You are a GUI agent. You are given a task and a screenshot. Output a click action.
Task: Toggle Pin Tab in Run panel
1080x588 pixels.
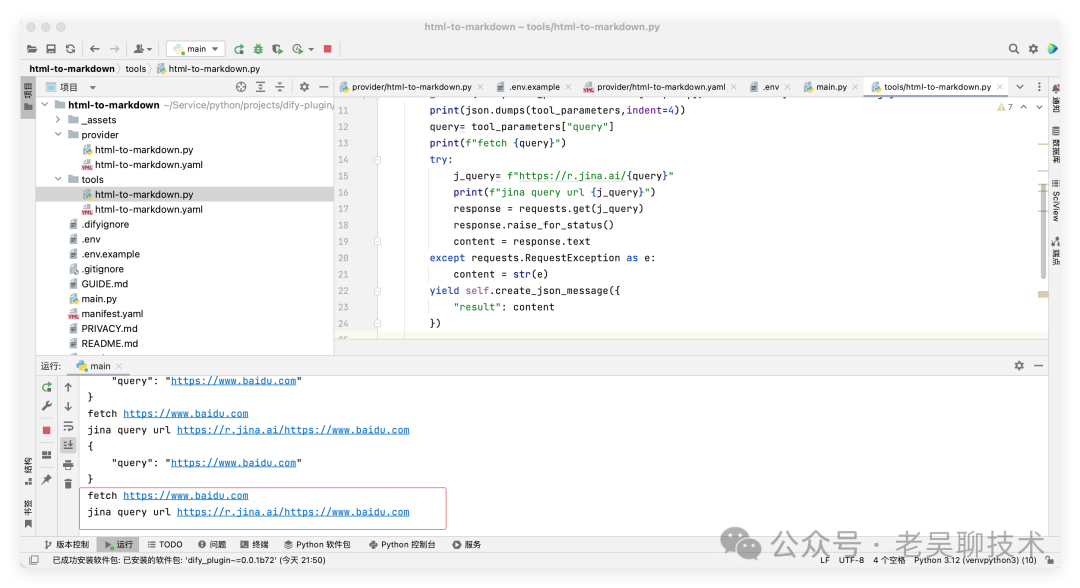pos(47,479)
